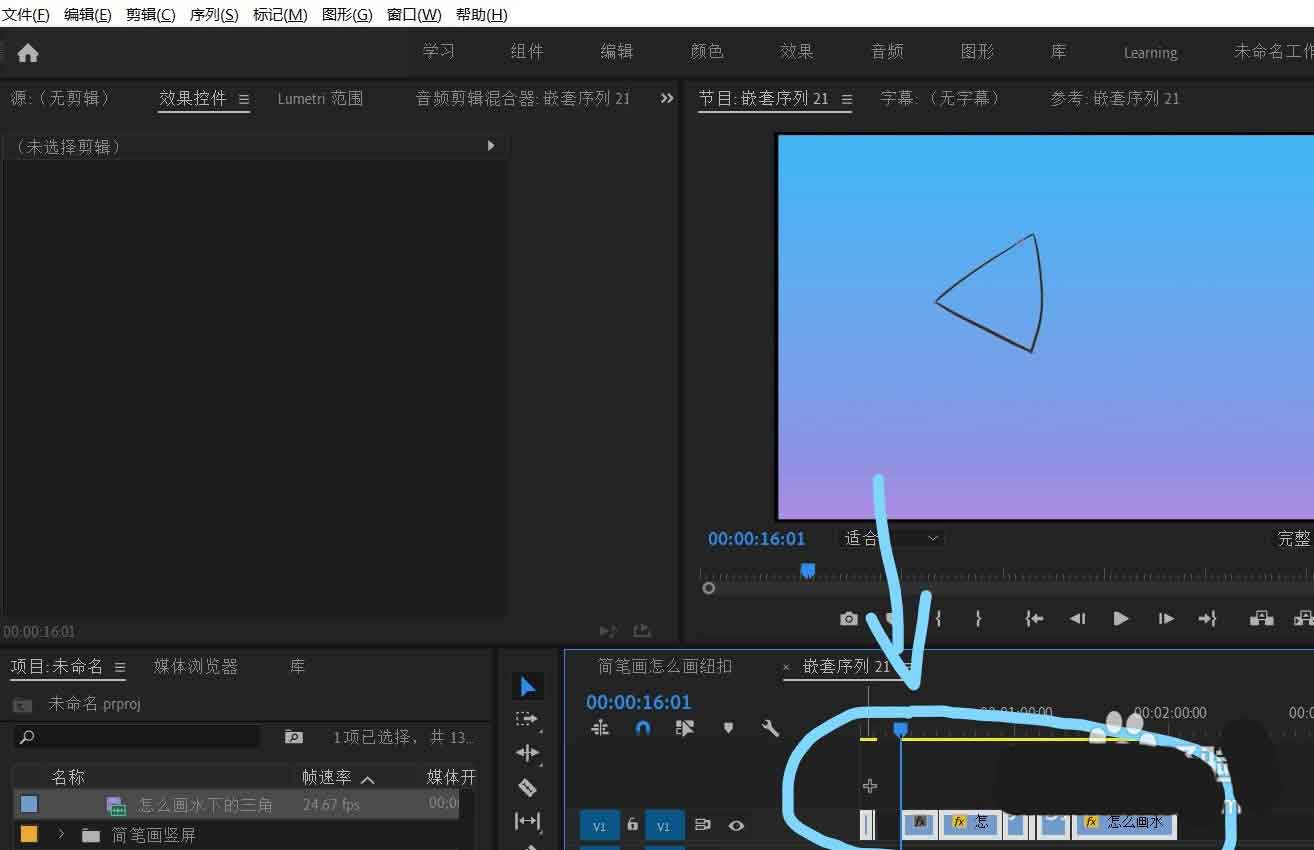Open the 节目 panel menu icon

click(x=847, y=99)
